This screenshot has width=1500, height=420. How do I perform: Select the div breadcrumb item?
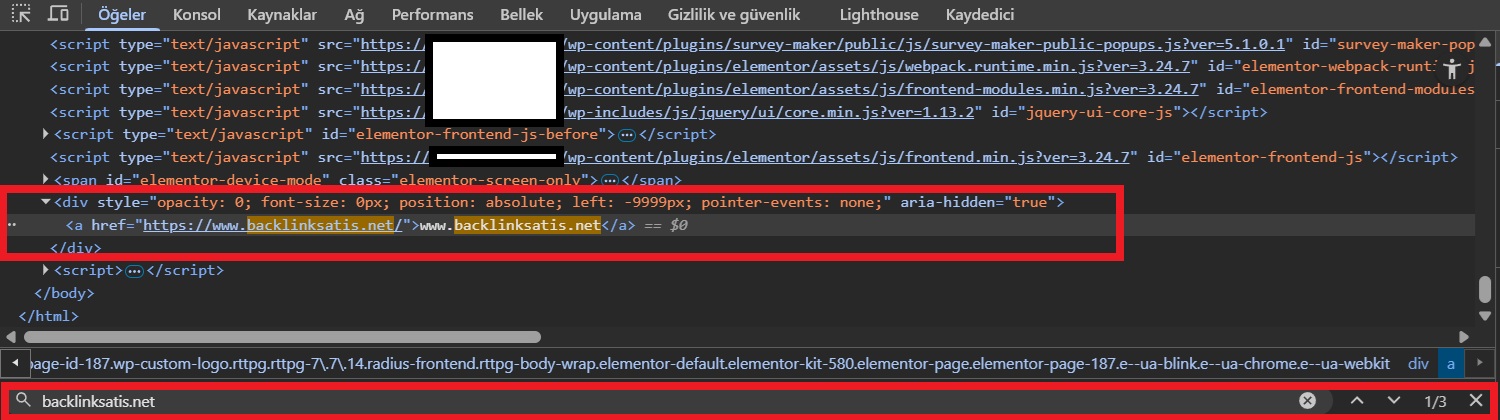1418,366
